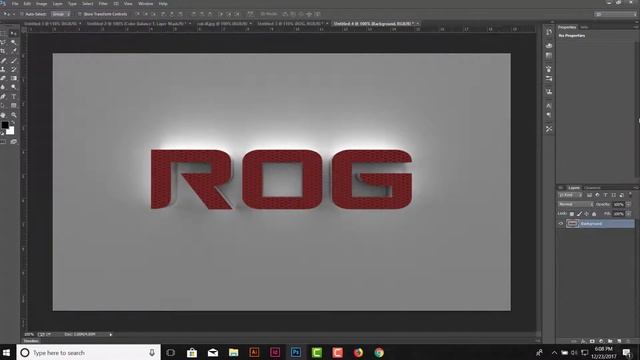Create a new layer in Layers panel

pos(619,341)
